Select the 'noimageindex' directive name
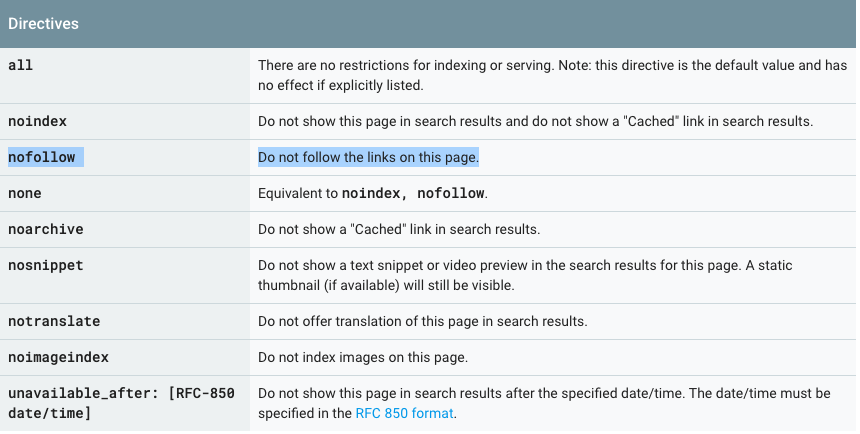Viewport: 860px width, 434px height. 58,357
